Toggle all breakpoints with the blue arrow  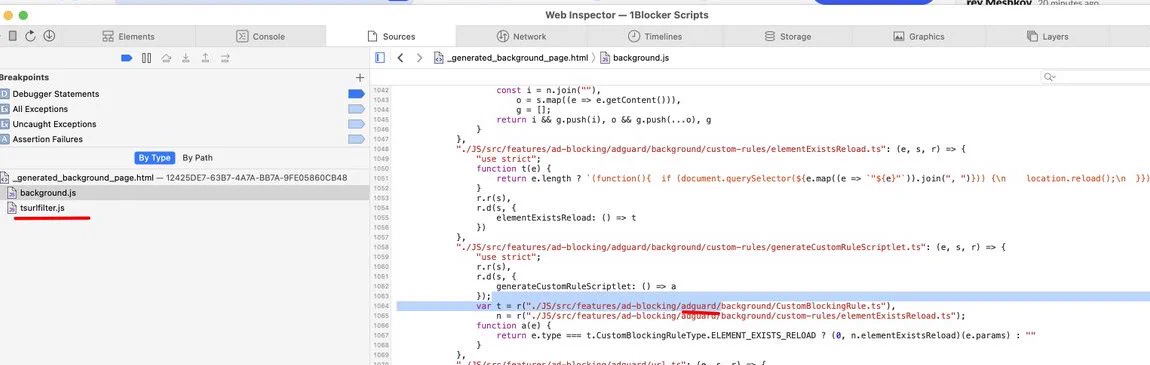tap(127, 58)
